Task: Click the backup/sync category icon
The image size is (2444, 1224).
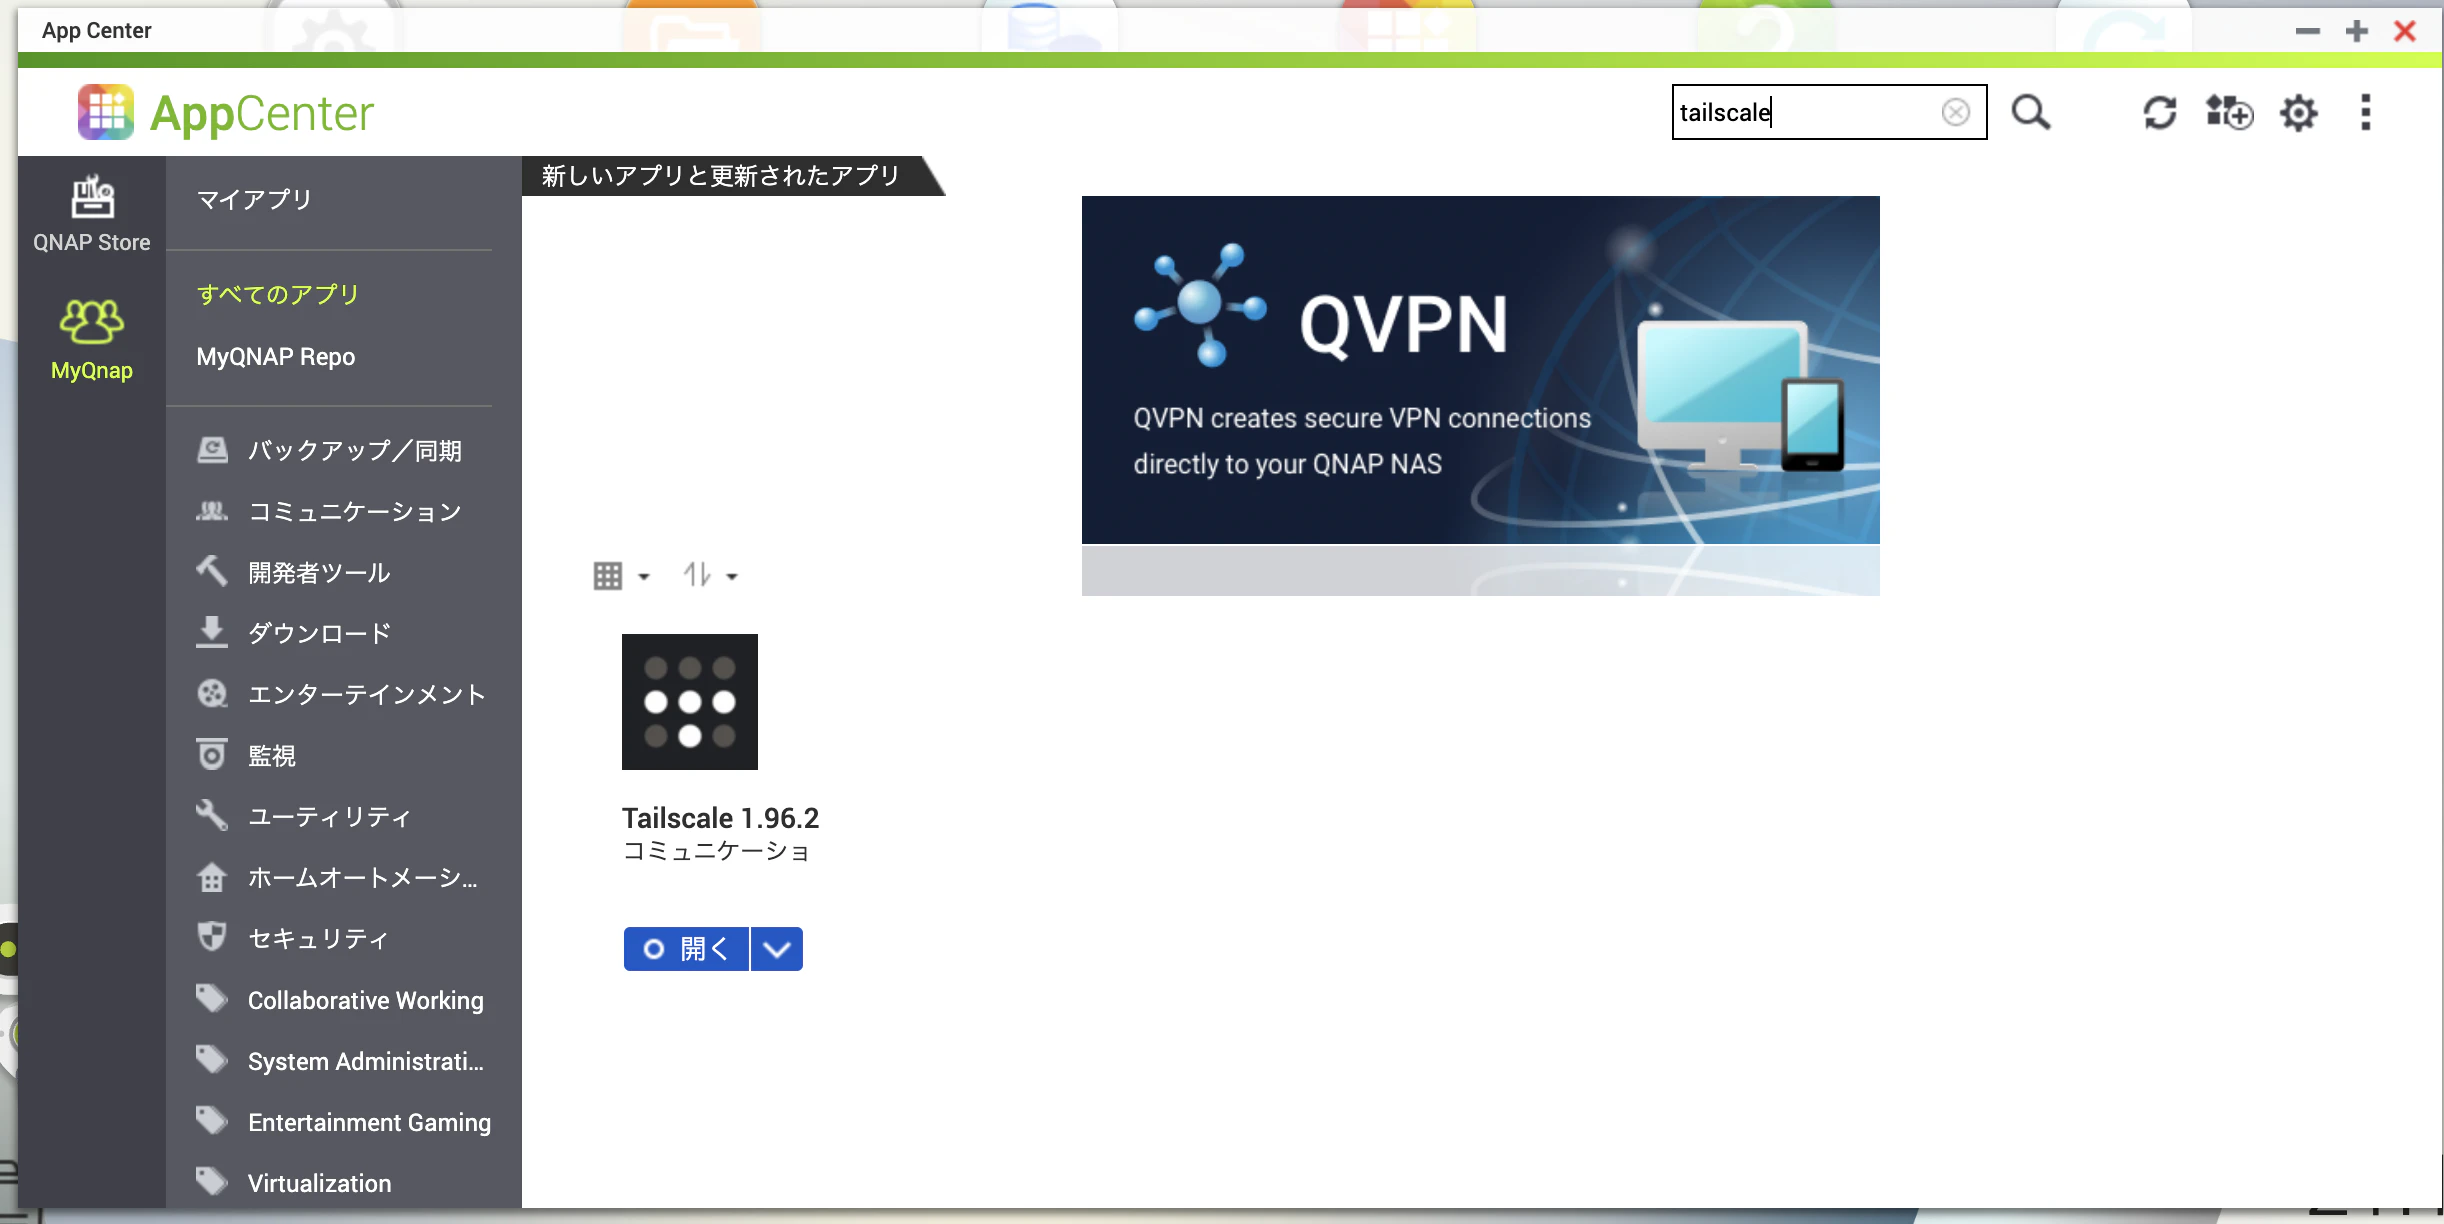Action: [x=212, y=450]
